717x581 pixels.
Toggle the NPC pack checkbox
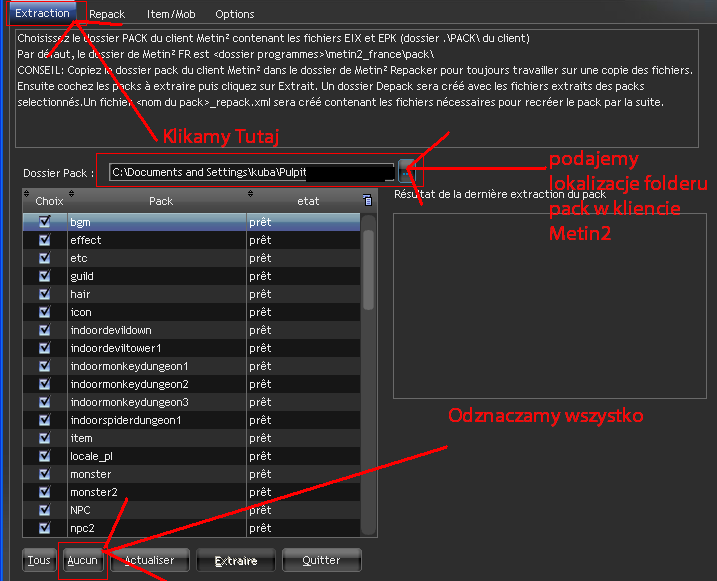coord(44,510)
